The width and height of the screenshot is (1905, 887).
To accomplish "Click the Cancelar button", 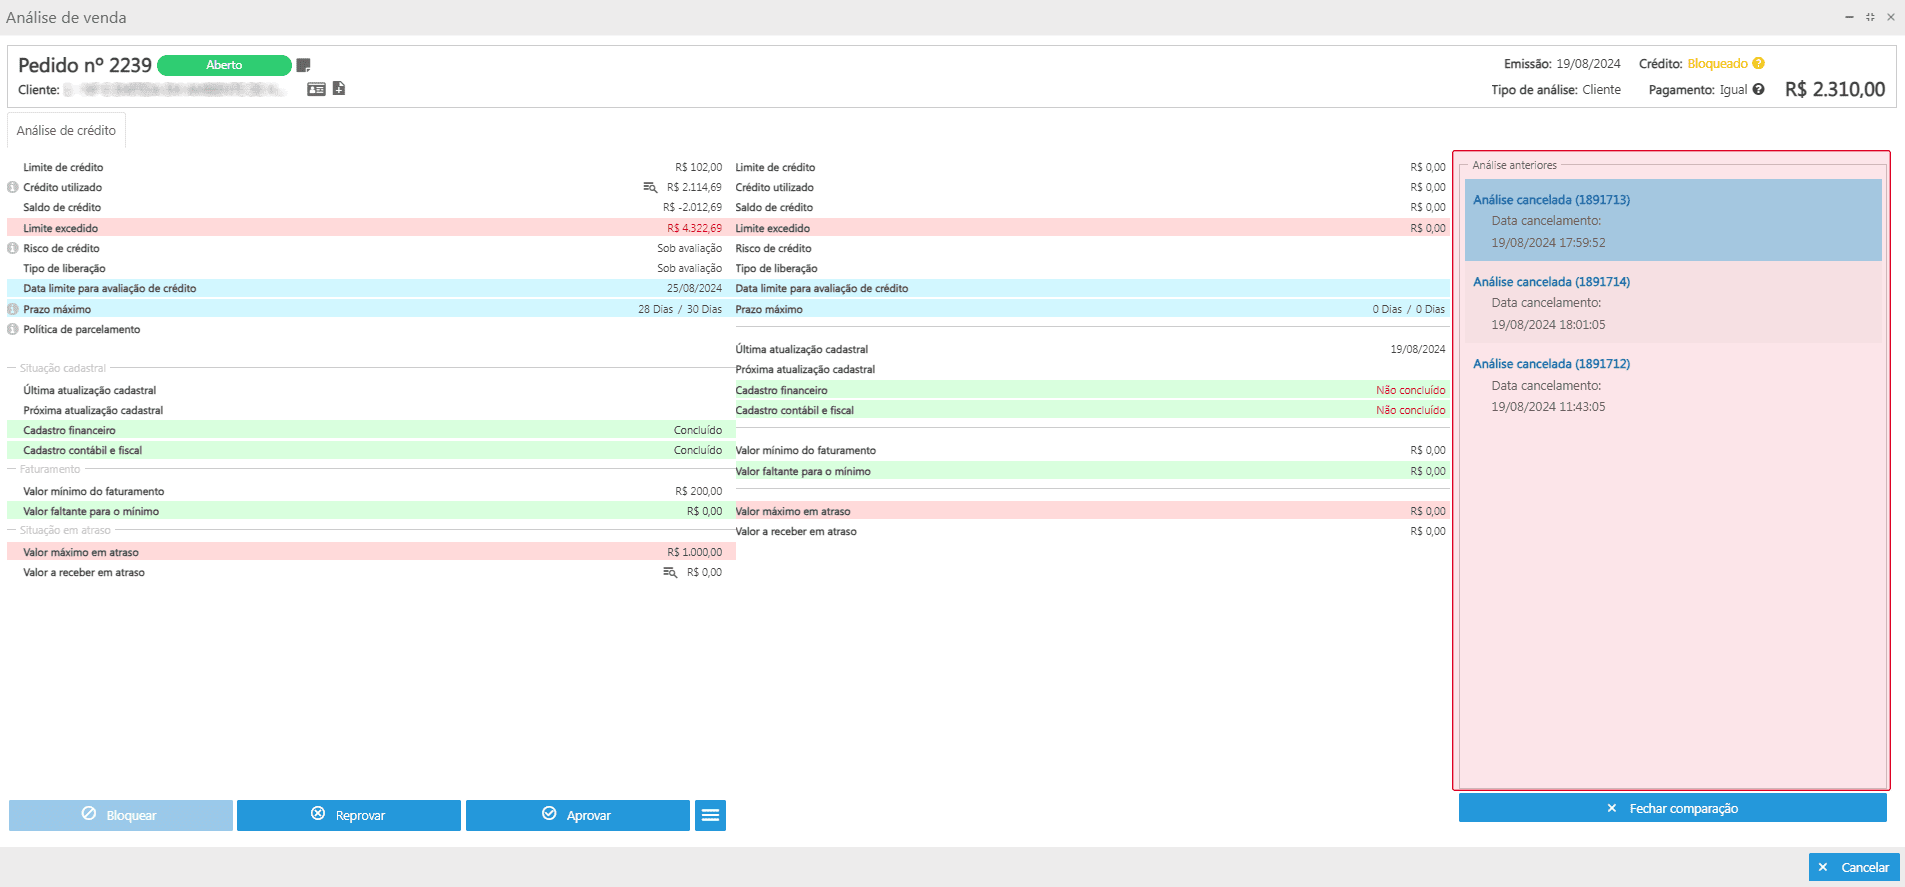I will (x=1853, y=867).
